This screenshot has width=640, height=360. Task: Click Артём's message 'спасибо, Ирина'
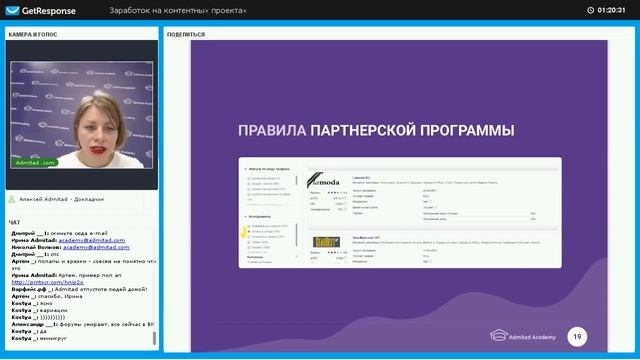47,296
